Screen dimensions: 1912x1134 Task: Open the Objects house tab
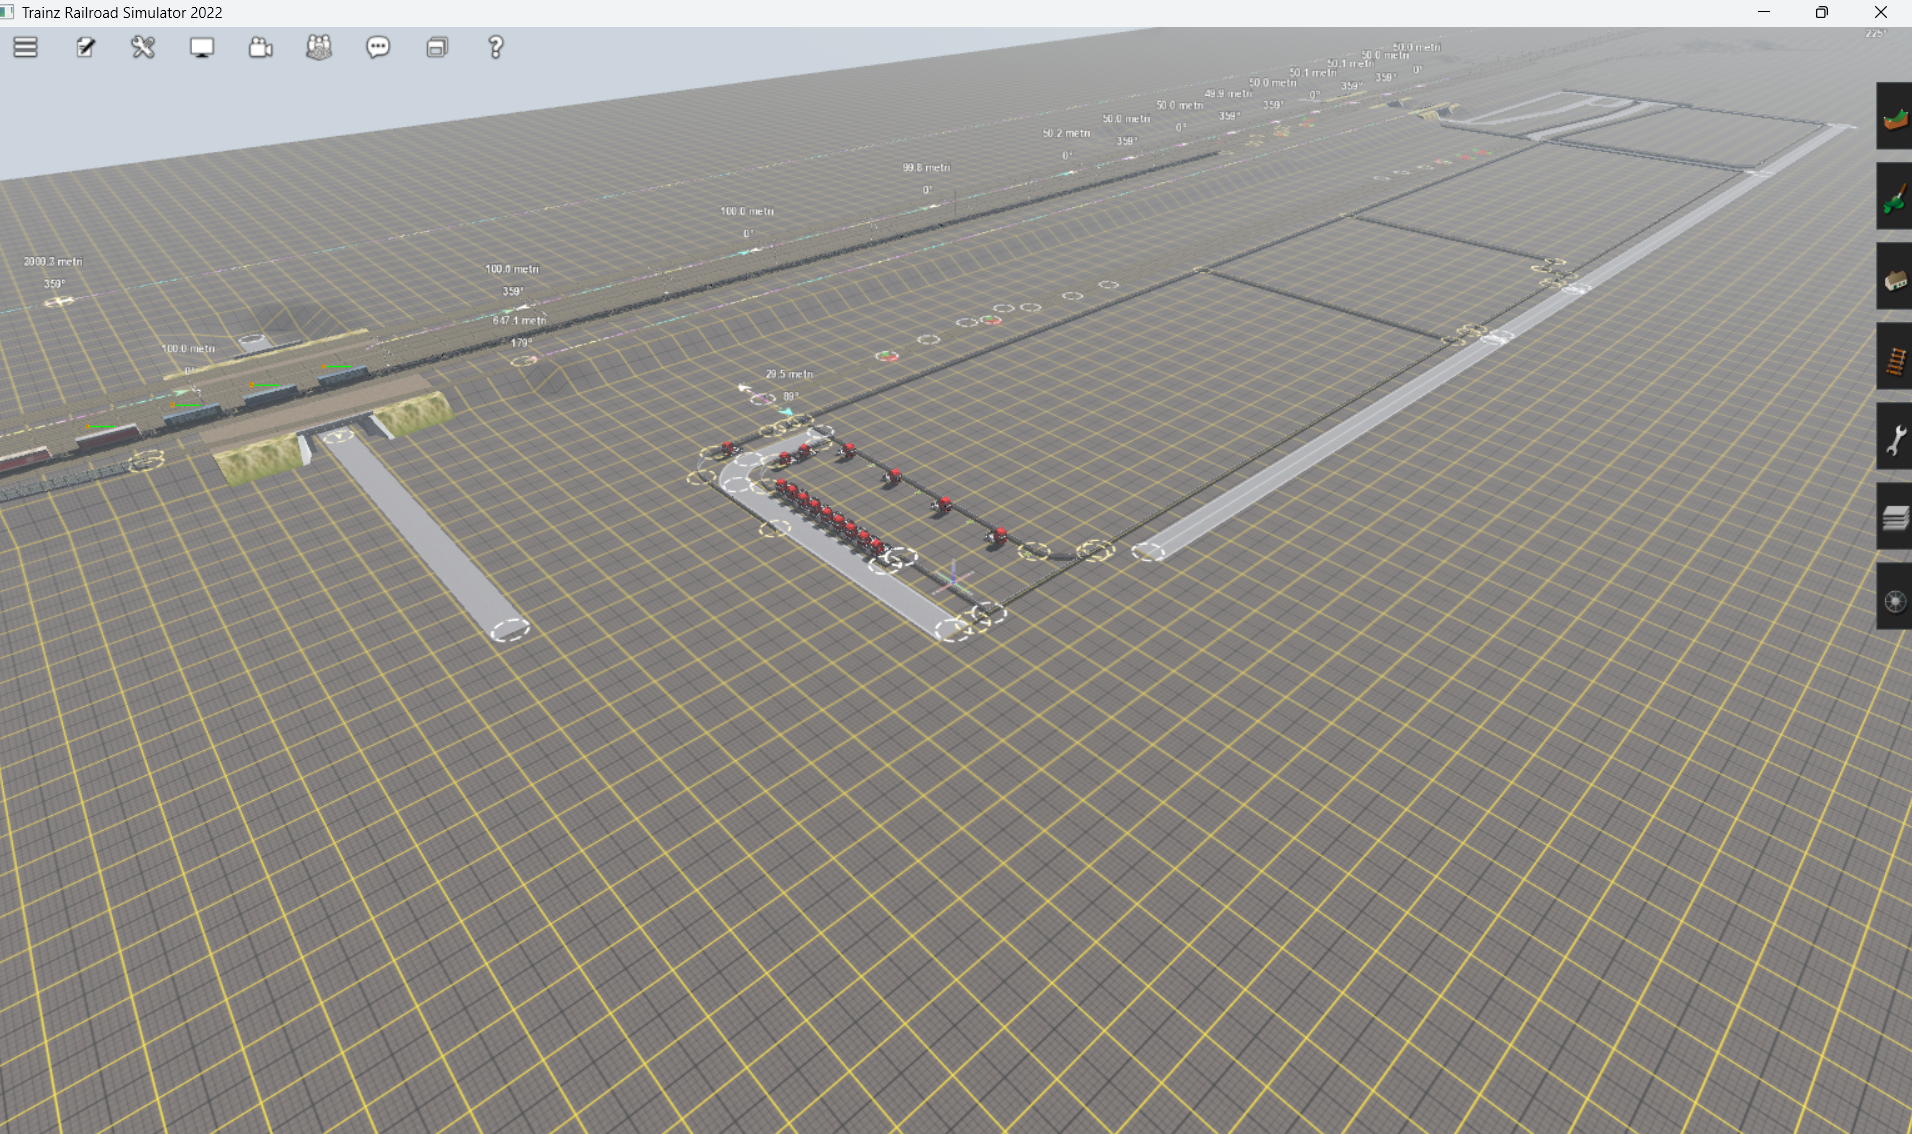(1894, 277)
